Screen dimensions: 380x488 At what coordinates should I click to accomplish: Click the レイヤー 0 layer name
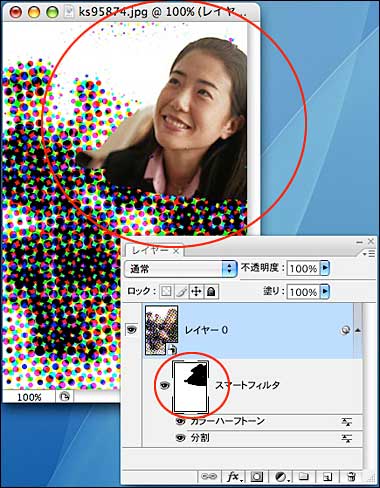tap(206, 330)
